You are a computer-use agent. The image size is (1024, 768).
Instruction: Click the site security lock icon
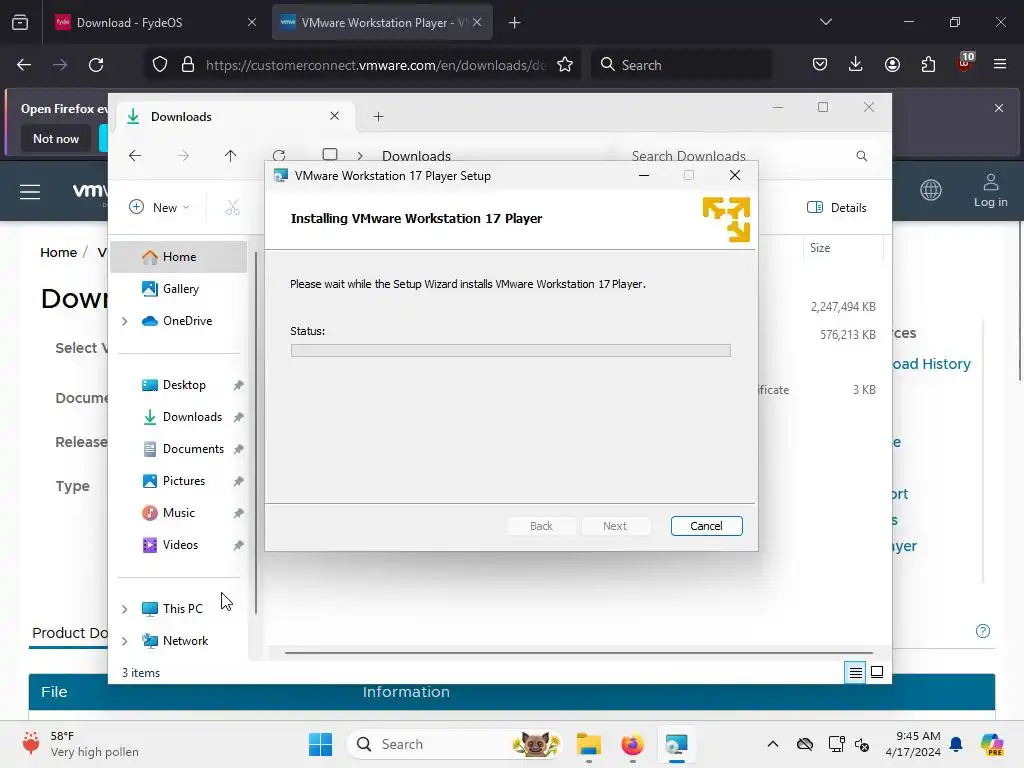pos(188,65)
